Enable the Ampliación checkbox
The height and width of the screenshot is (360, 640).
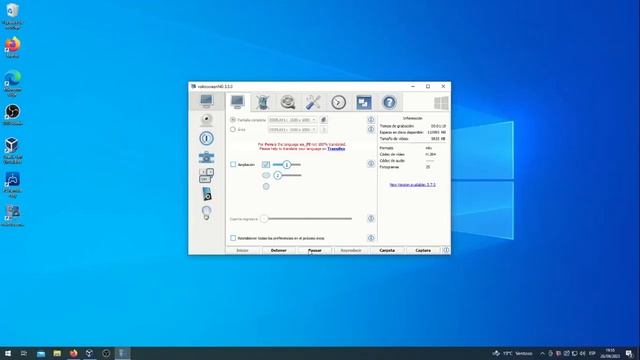[x=233, y=164]
